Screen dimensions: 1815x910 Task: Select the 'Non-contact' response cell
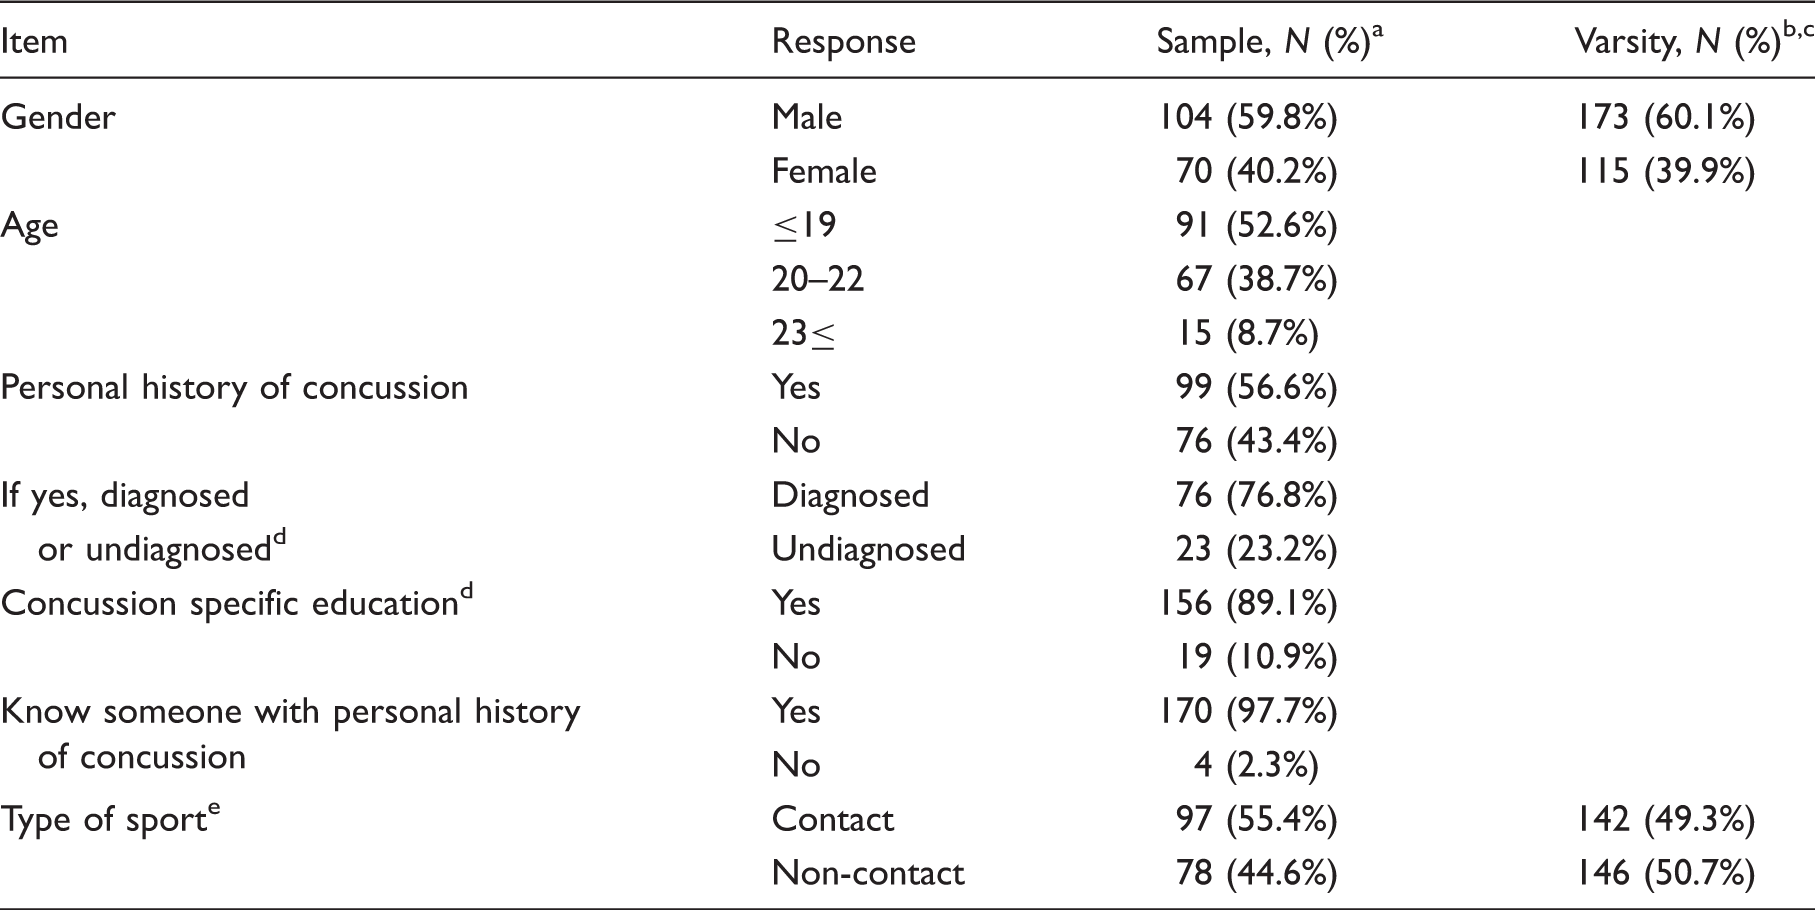[x=868, y=873]
